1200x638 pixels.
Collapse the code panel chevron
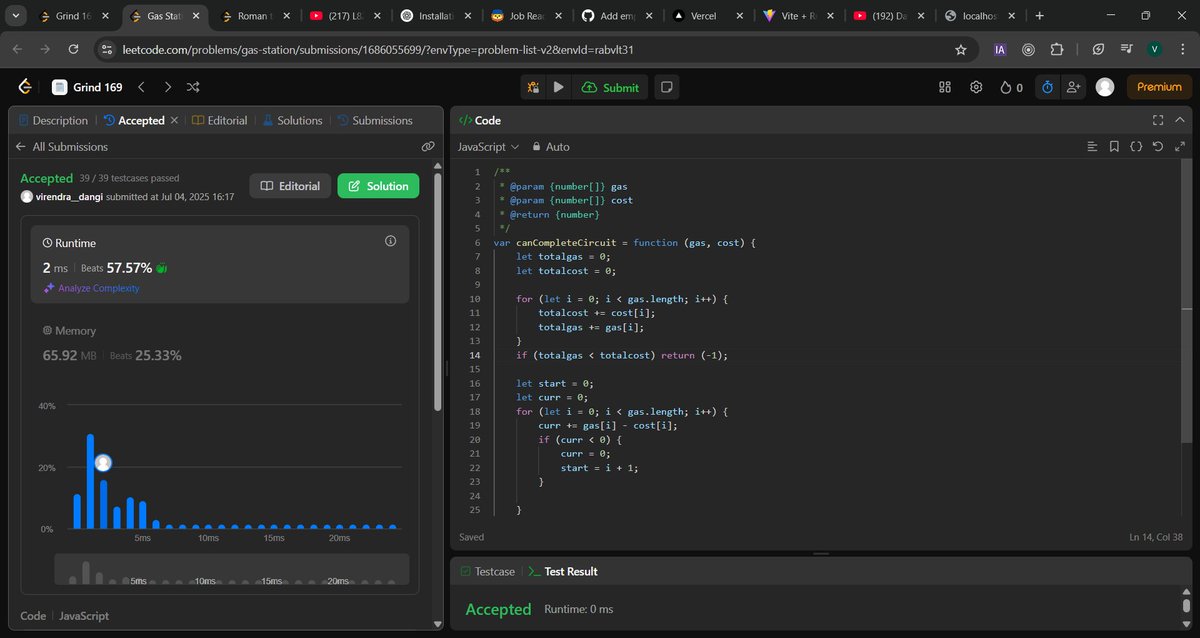click(x=1182, y=120)
